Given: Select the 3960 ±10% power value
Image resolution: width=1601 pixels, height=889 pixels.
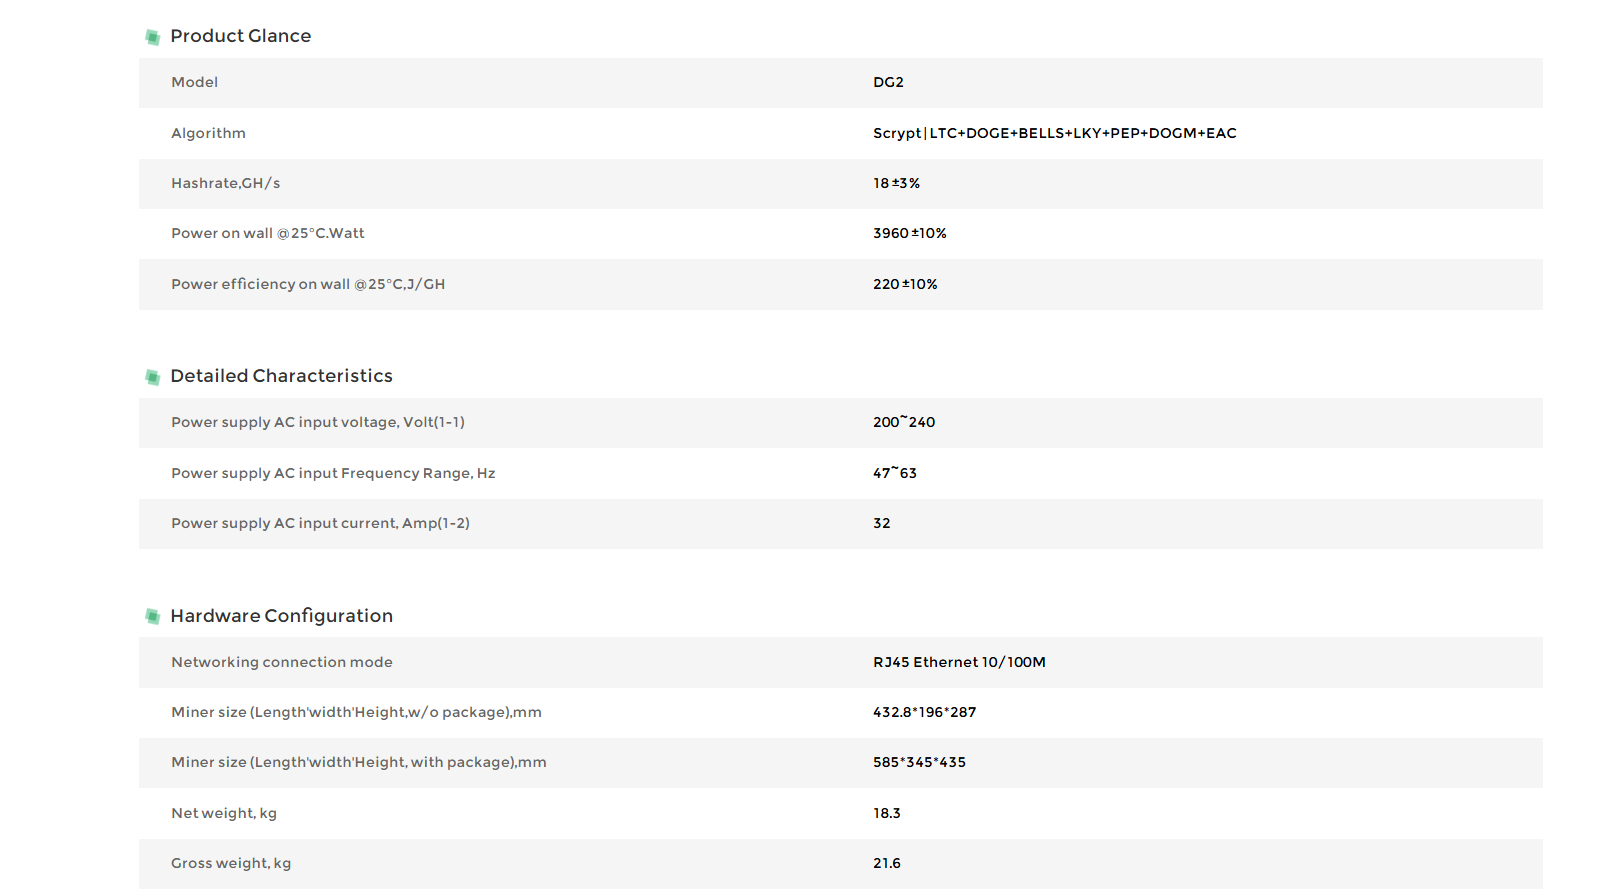Looking at the screenshot, I should (x=909, y=234).
